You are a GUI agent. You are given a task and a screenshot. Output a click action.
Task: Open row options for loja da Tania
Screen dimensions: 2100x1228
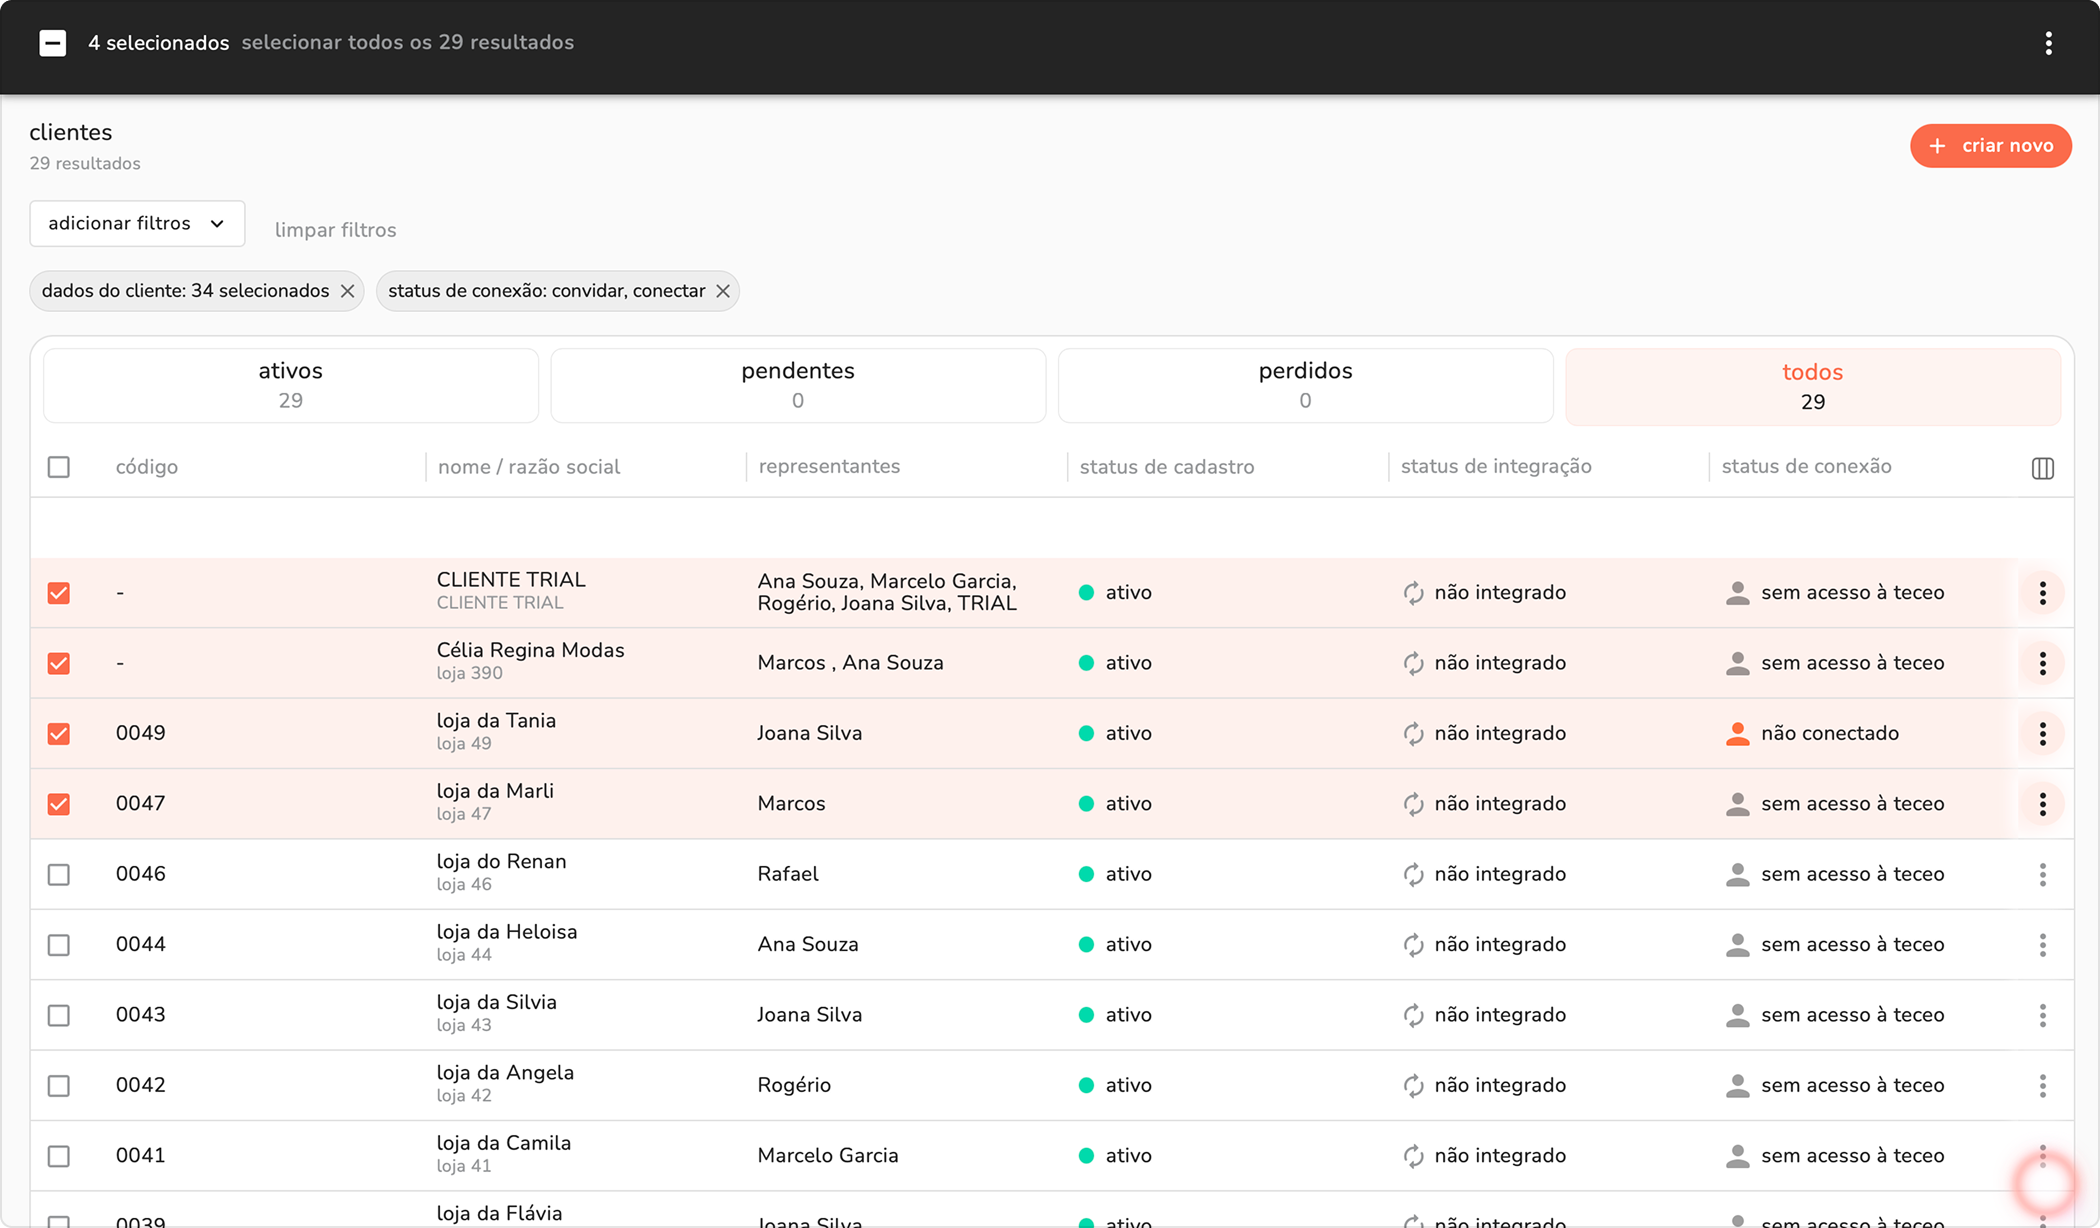tap(2042, 734)
